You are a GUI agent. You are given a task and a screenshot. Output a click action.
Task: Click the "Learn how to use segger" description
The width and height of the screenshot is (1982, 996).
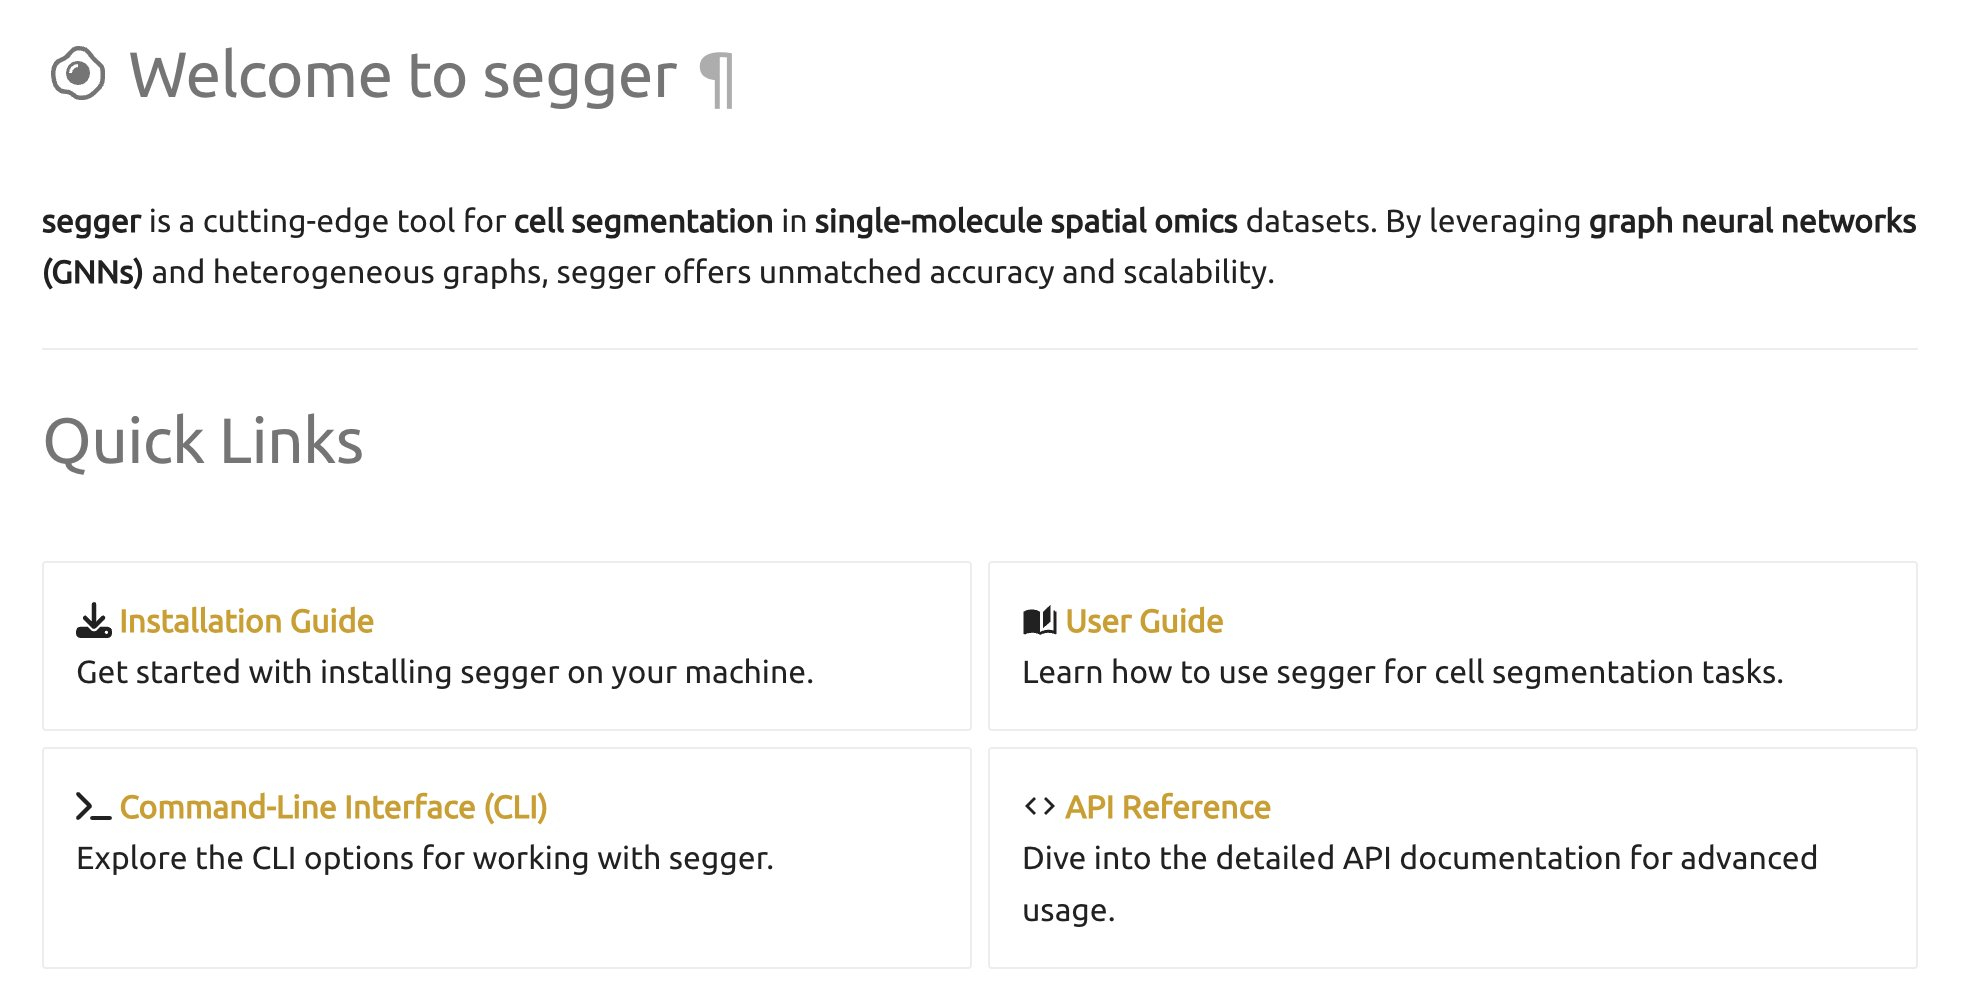point(1402,672)
